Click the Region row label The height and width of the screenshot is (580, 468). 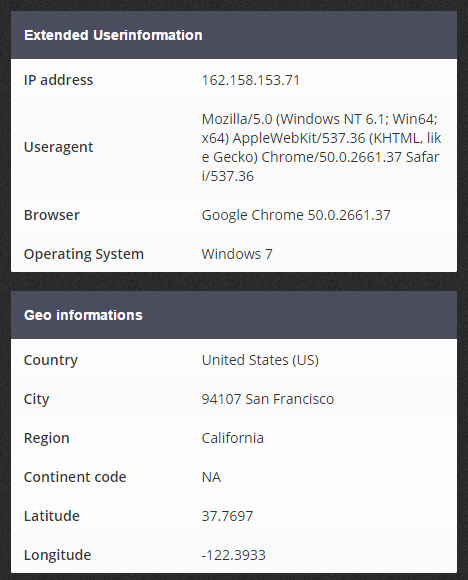pyautogui.click(x=47, y=438)
